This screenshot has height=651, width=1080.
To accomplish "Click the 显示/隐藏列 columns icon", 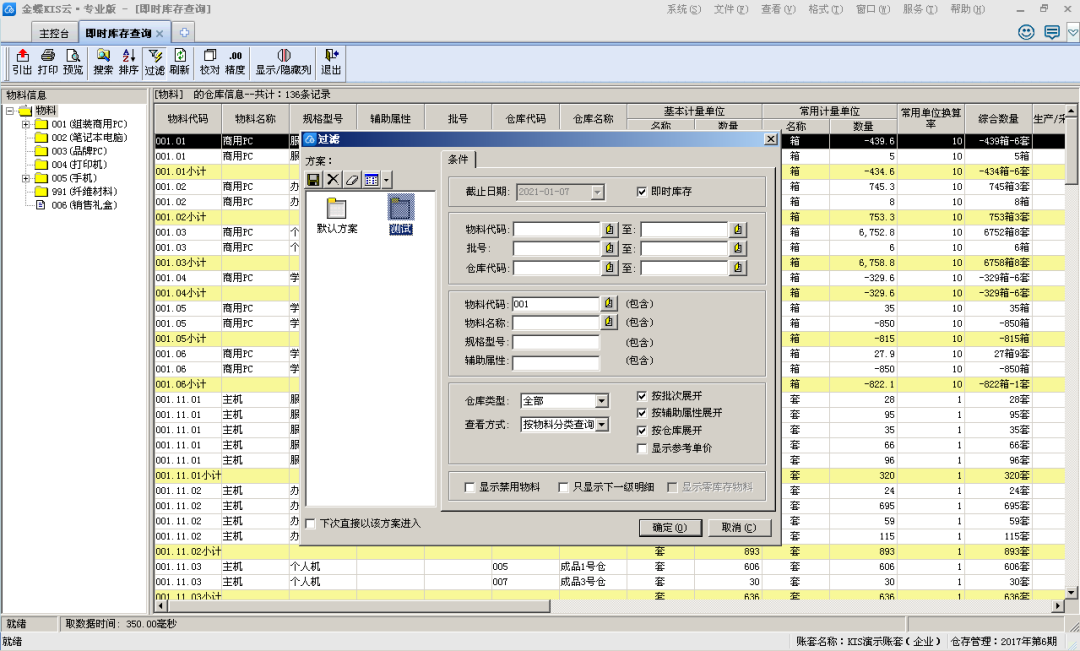I will (283, 62).
